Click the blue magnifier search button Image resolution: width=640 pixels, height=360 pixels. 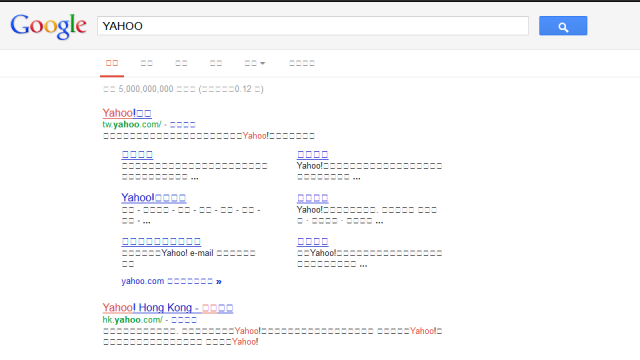coord(563,26)
